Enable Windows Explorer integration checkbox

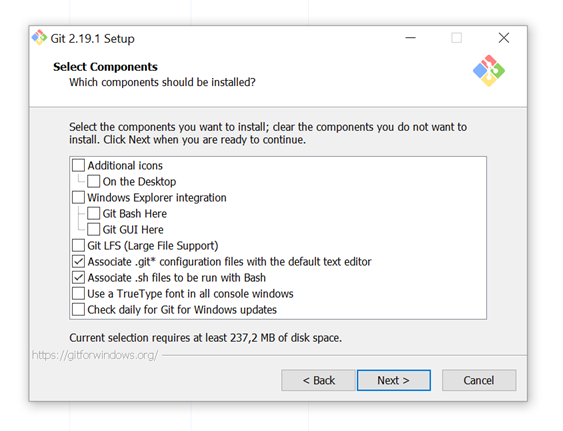point(78,198)
